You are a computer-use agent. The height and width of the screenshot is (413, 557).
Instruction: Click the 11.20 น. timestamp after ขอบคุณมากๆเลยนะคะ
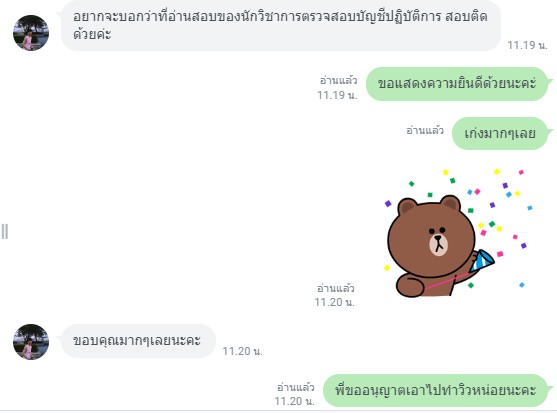242,351
